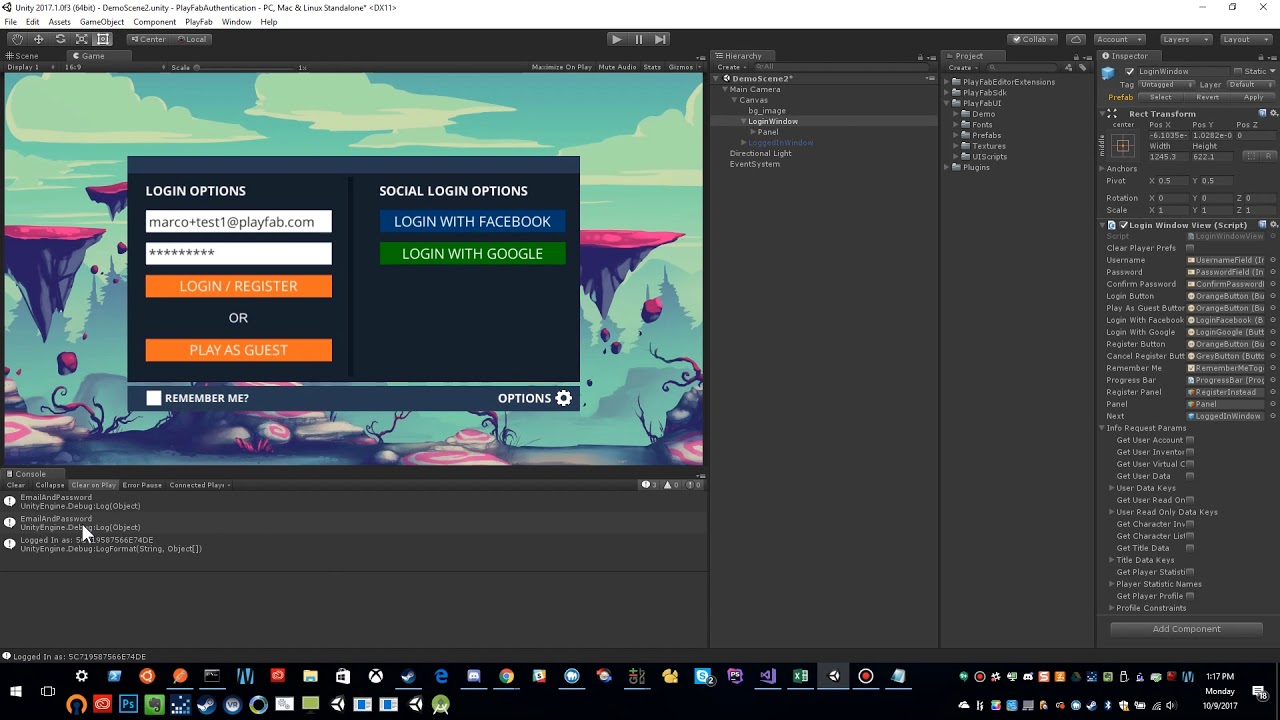Toggle Mute Audio in Game view
The height and width of the screenshot is (720, 1280).
[x=617, y=67]
